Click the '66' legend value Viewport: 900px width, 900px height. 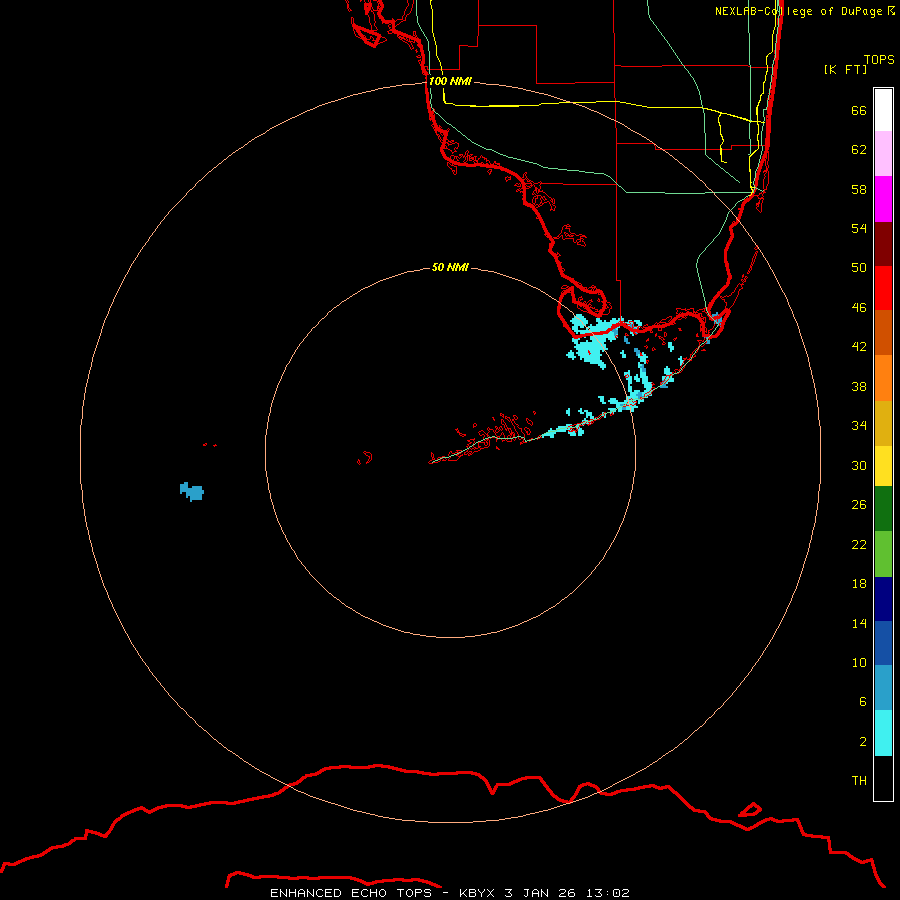coord(859,110)
